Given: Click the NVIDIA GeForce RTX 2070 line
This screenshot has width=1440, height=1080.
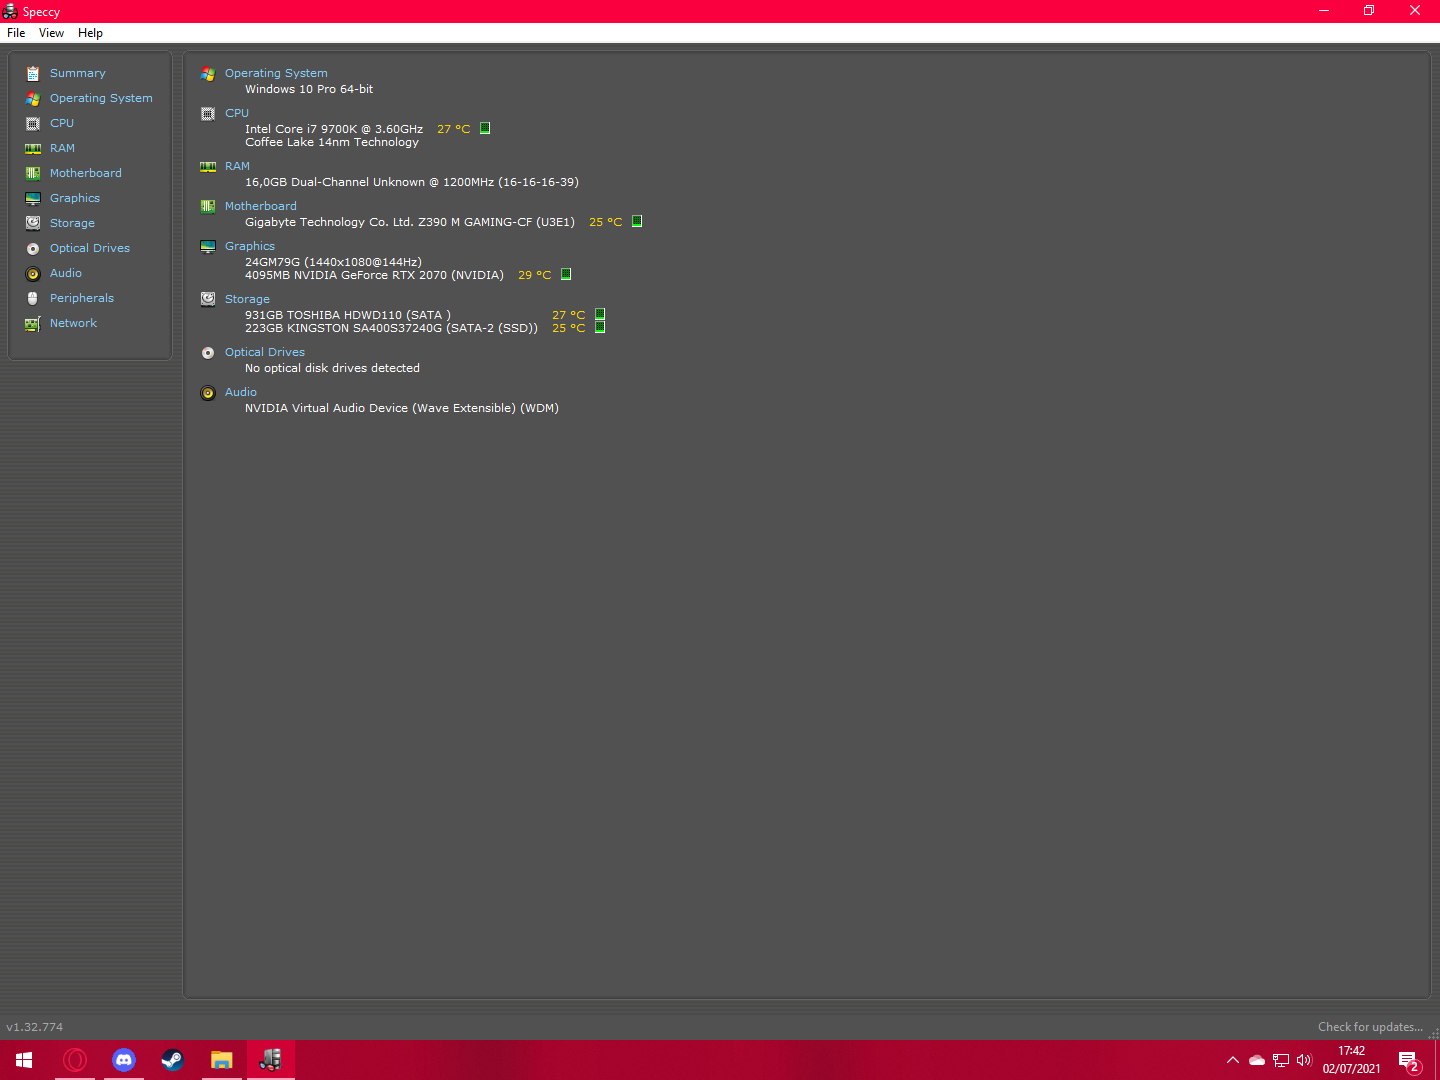Looking at the screenshot, I should click(x=374, y=275).
